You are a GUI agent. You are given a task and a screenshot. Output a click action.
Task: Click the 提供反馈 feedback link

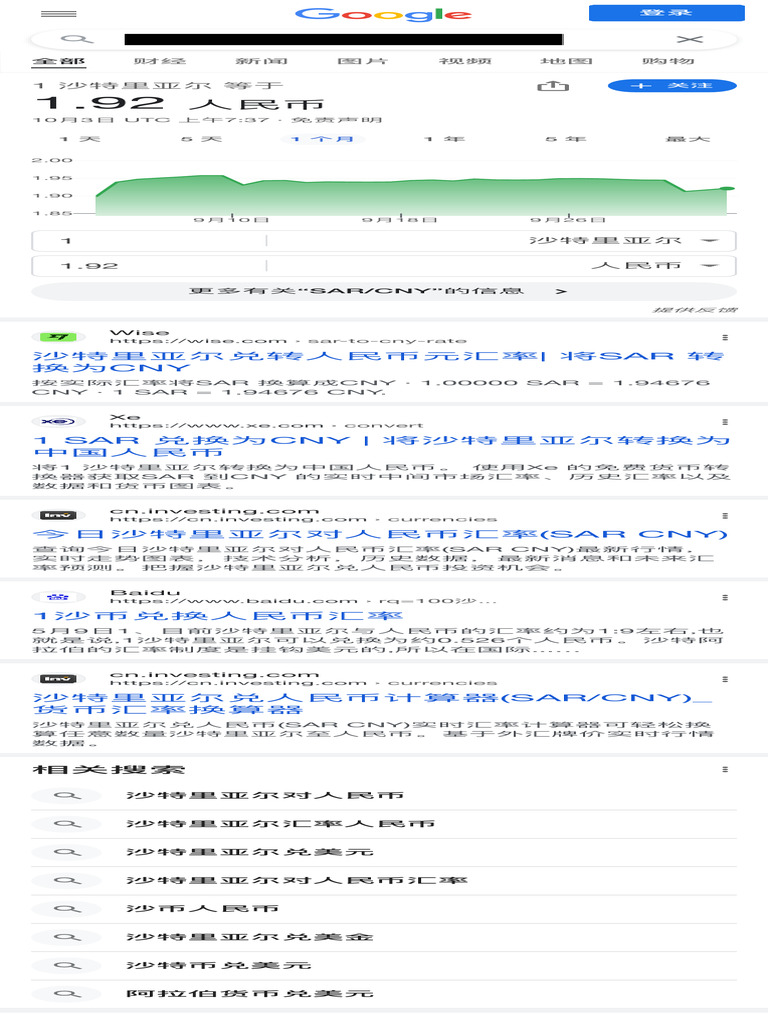pyautogui.click(x=695, y=310)
